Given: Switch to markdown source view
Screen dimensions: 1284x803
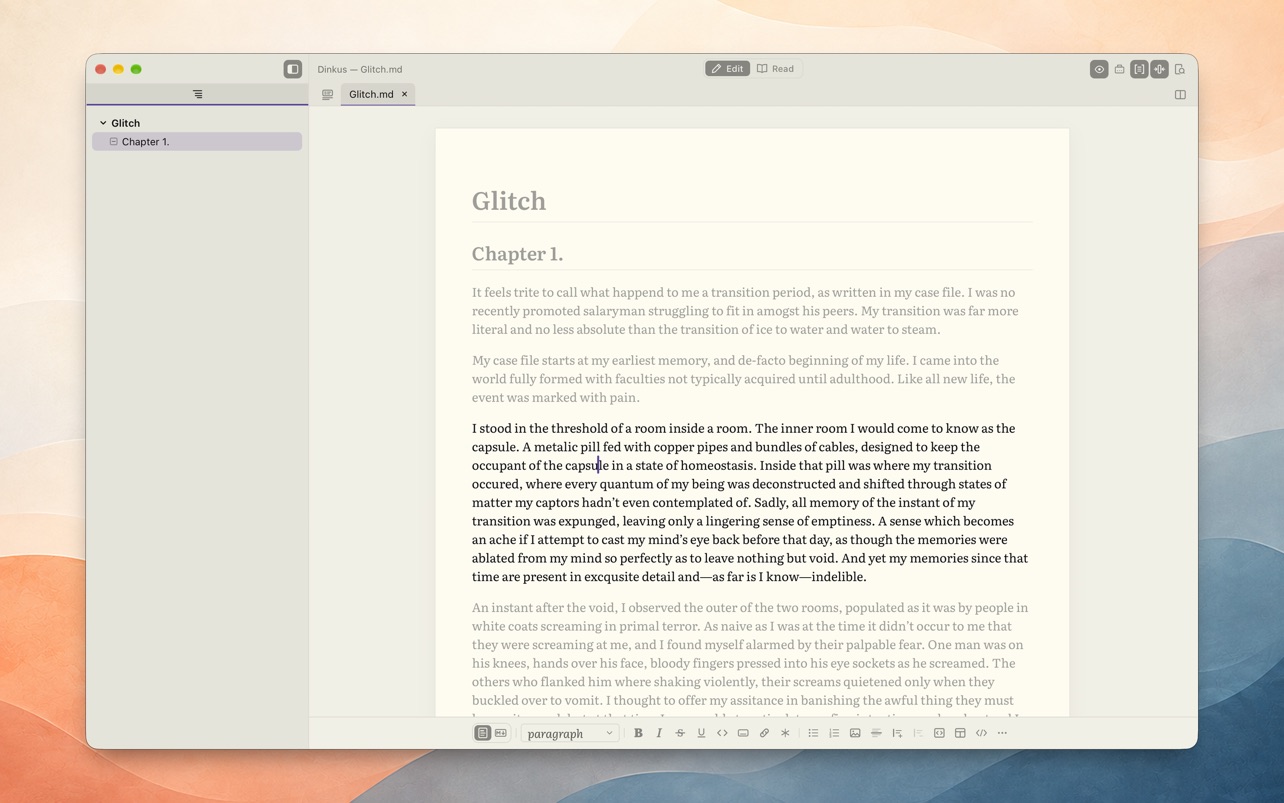Looking at the screenshot, I should click(501, 733).
